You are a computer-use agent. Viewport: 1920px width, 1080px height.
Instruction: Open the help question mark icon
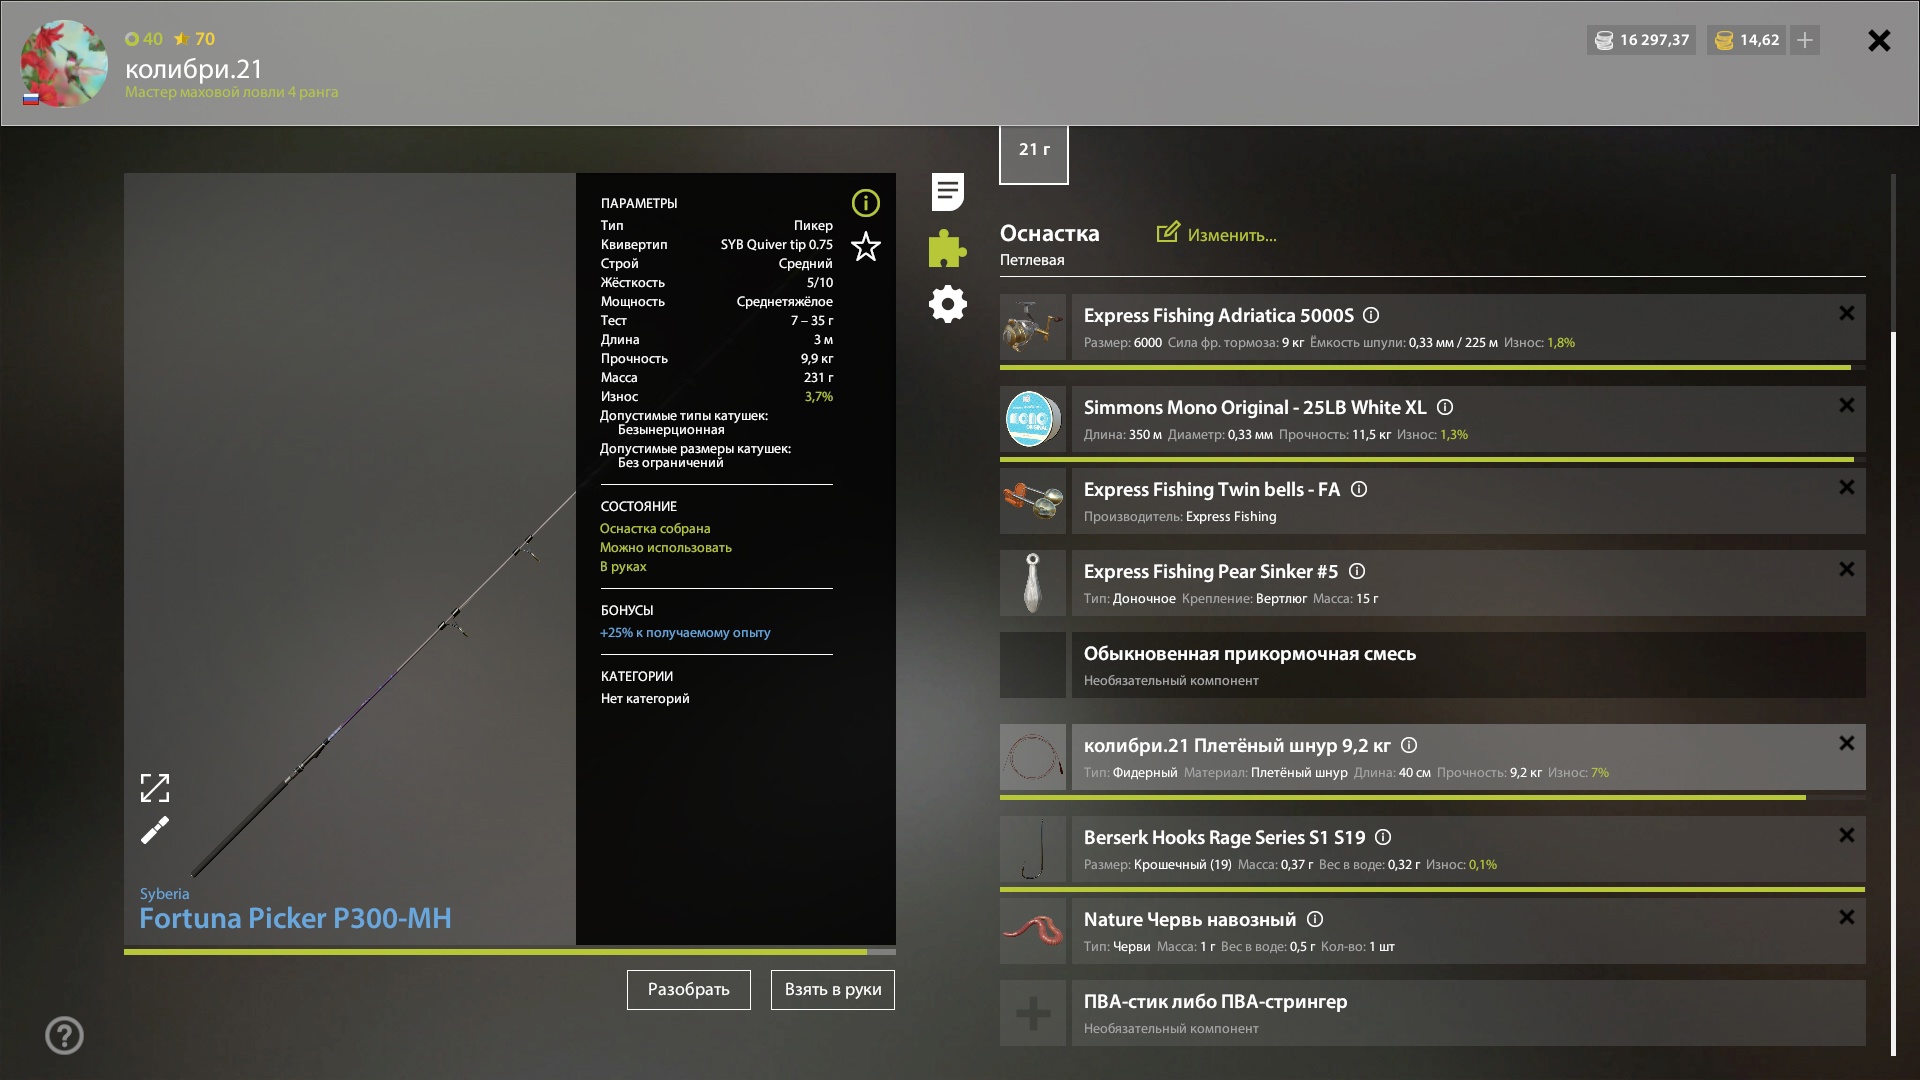click(x=64, y=1035)
